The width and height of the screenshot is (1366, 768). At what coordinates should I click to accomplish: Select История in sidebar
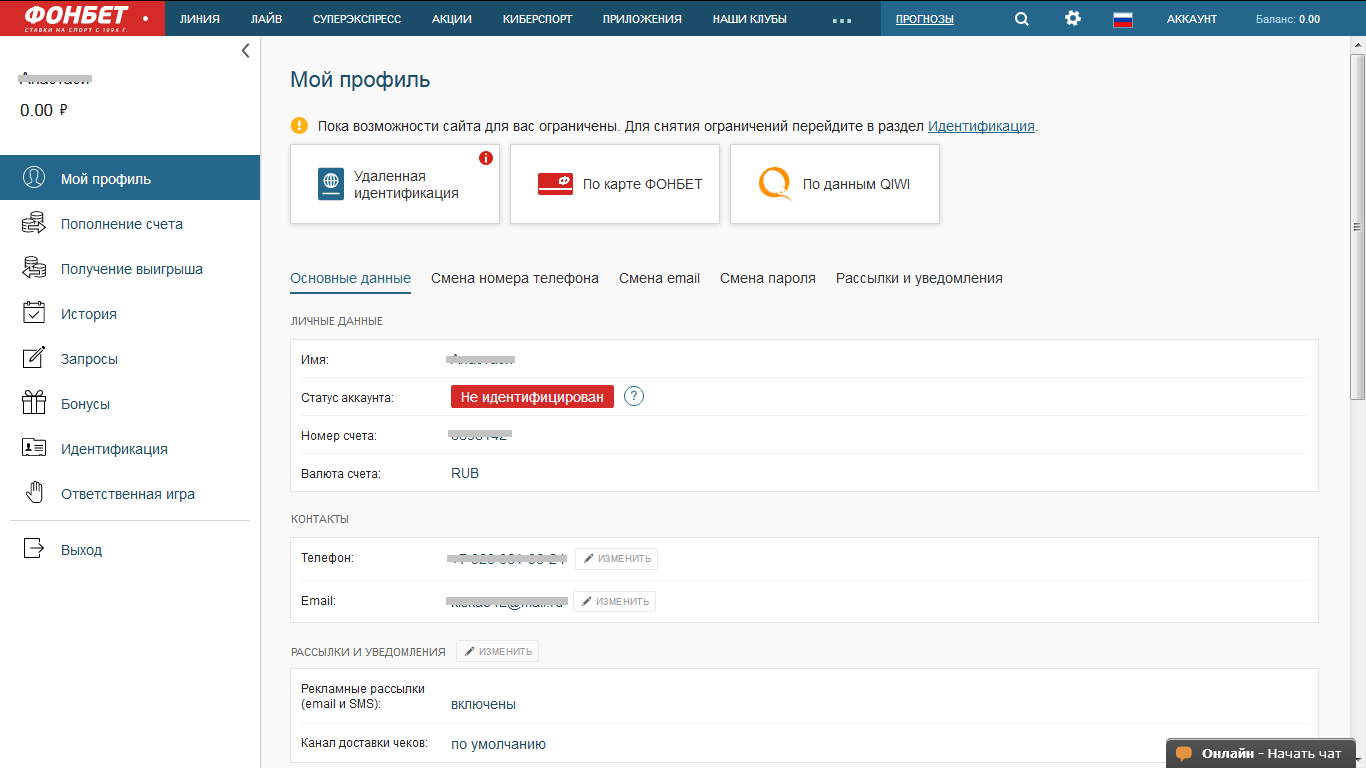[x=130, y=314]
